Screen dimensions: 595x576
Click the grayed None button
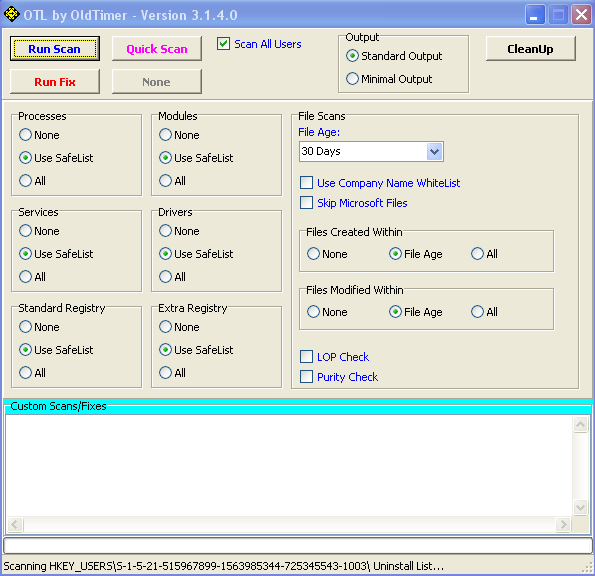click(x=157, y=82)
